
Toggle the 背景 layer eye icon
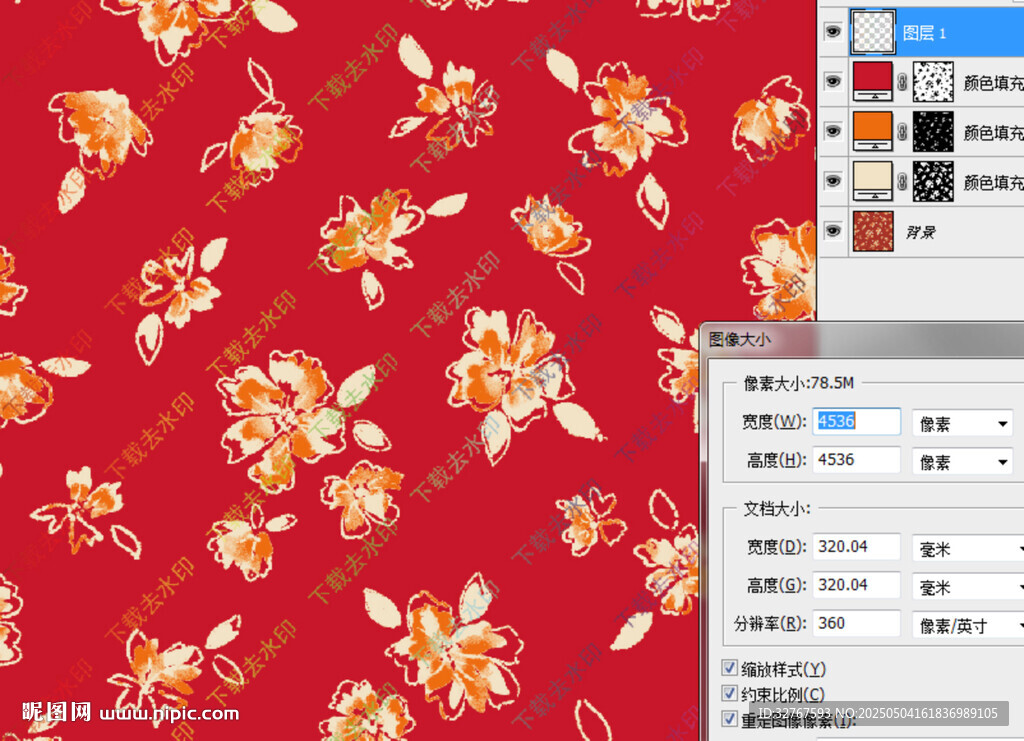pos(832,231)
